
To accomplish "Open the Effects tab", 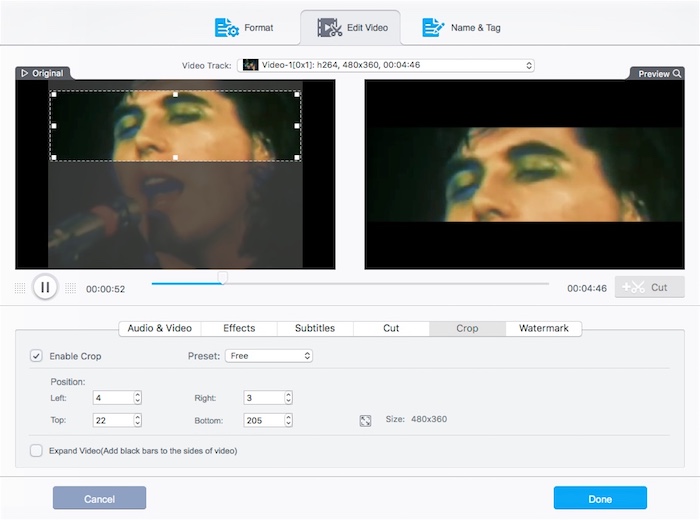I will coord(239,329).
